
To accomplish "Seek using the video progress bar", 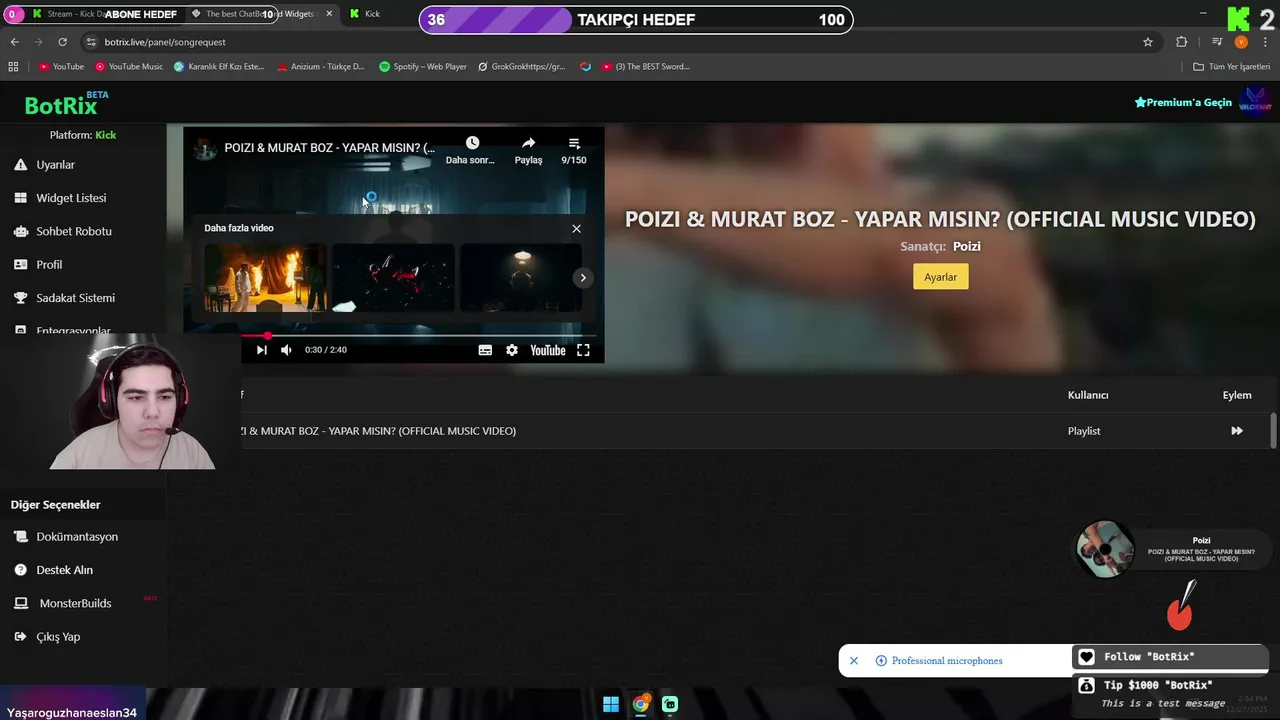I will (420, 336).
